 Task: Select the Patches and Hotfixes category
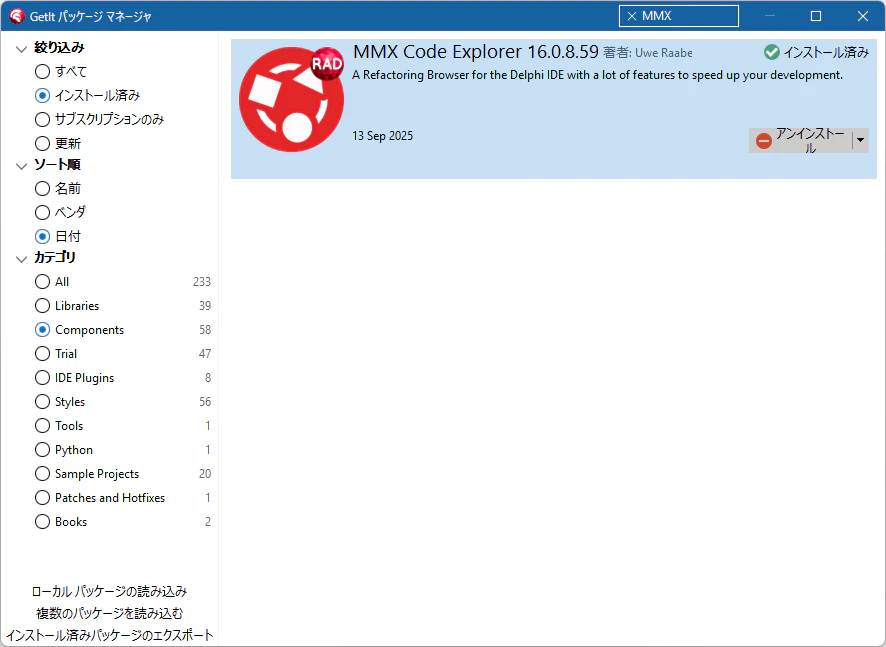[x=42, y=498]
